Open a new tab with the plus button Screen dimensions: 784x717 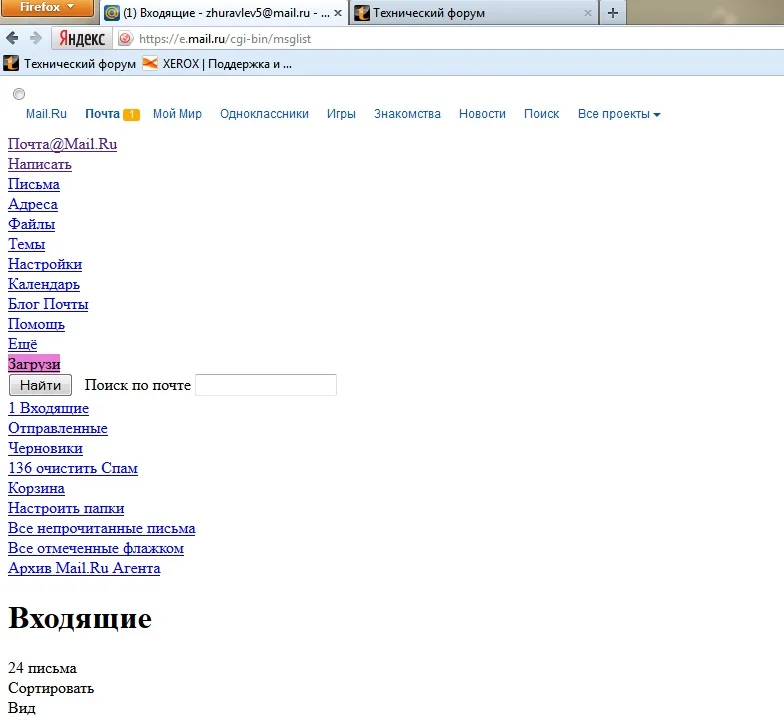click(612, 13)
